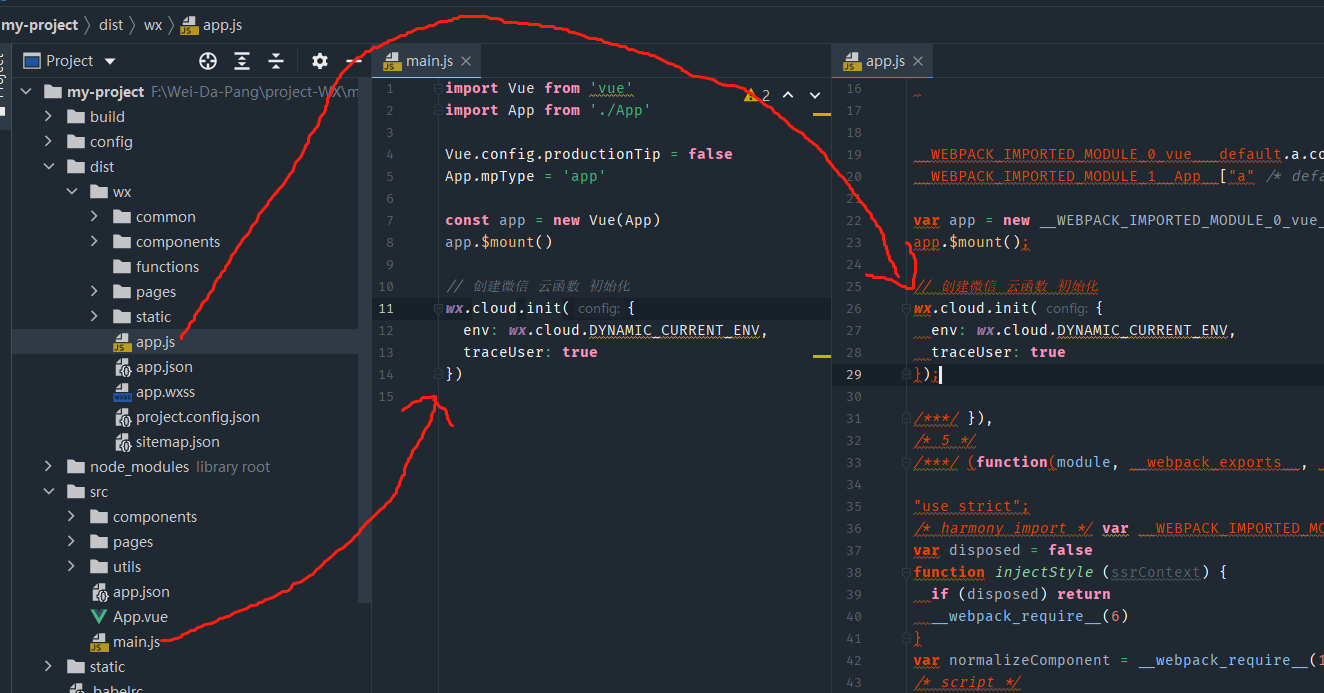Click line number 29 in app.js gutter
Viewport: 1324px width, 693px height.
pos(853,374)
